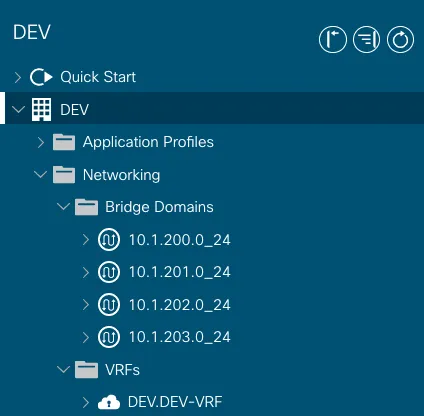Click the refresh circular arrow icon
Screen dimensions: 424x416
tap(400, 40)
